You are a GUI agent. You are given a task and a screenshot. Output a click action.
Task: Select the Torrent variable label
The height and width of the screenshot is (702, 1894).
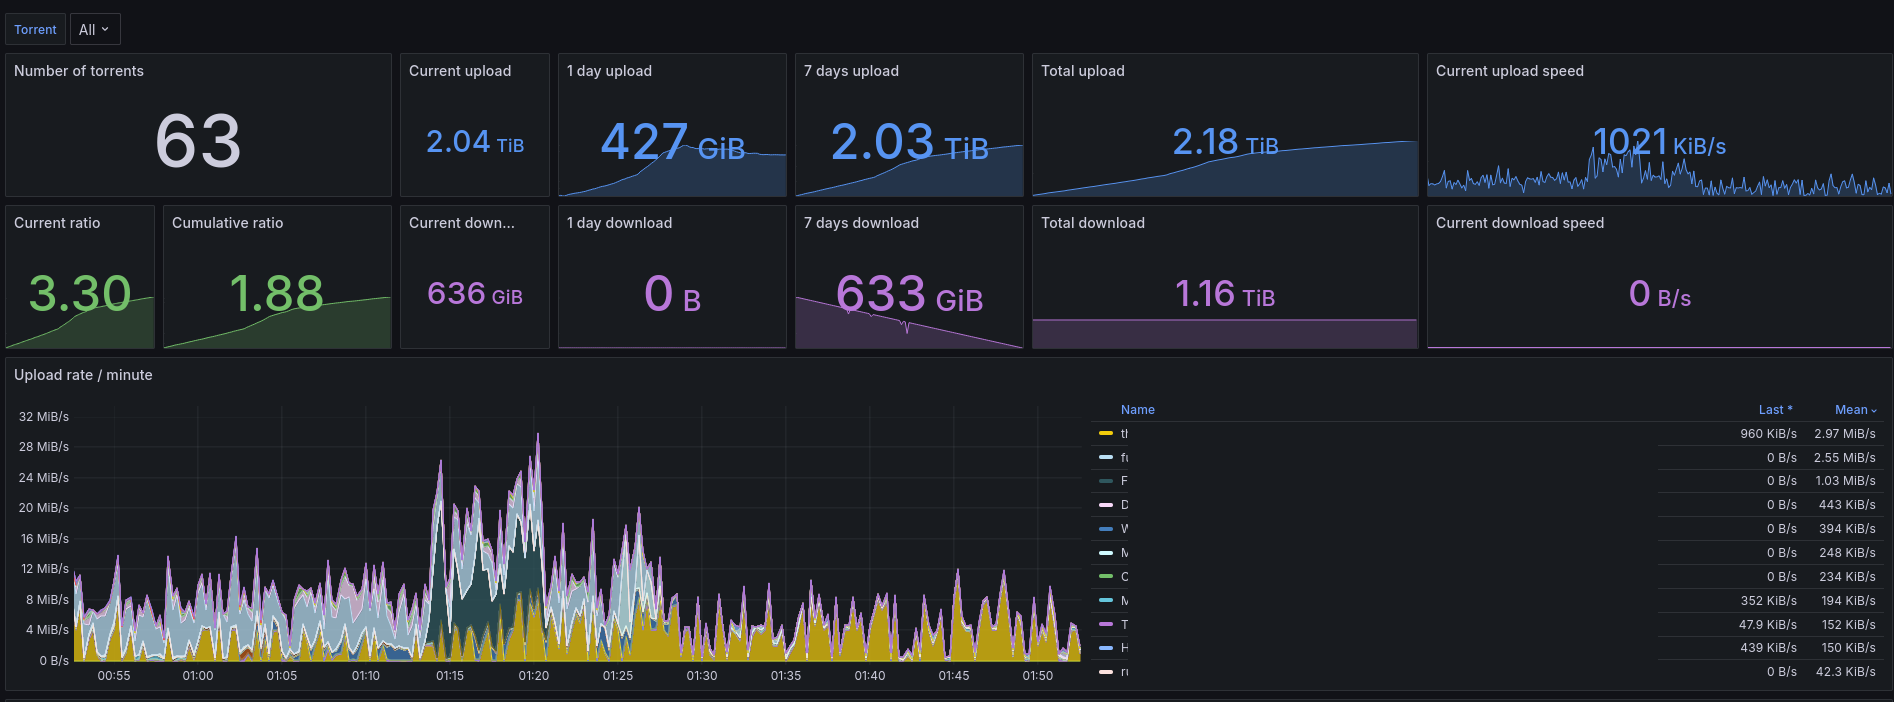coord(35,29)
